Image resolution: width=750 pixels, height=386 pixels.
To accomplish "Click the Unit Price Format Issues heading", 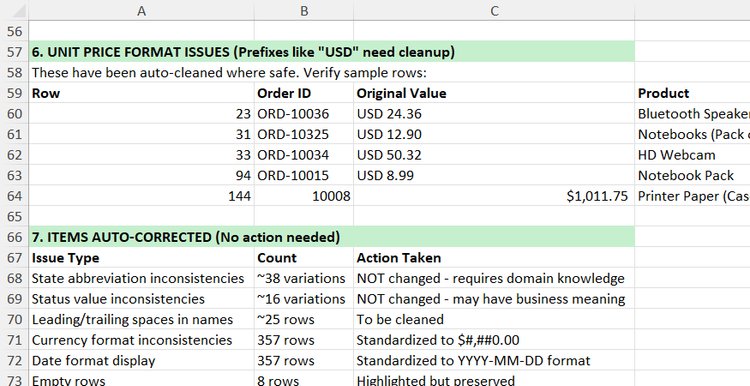I will [331, 52].
